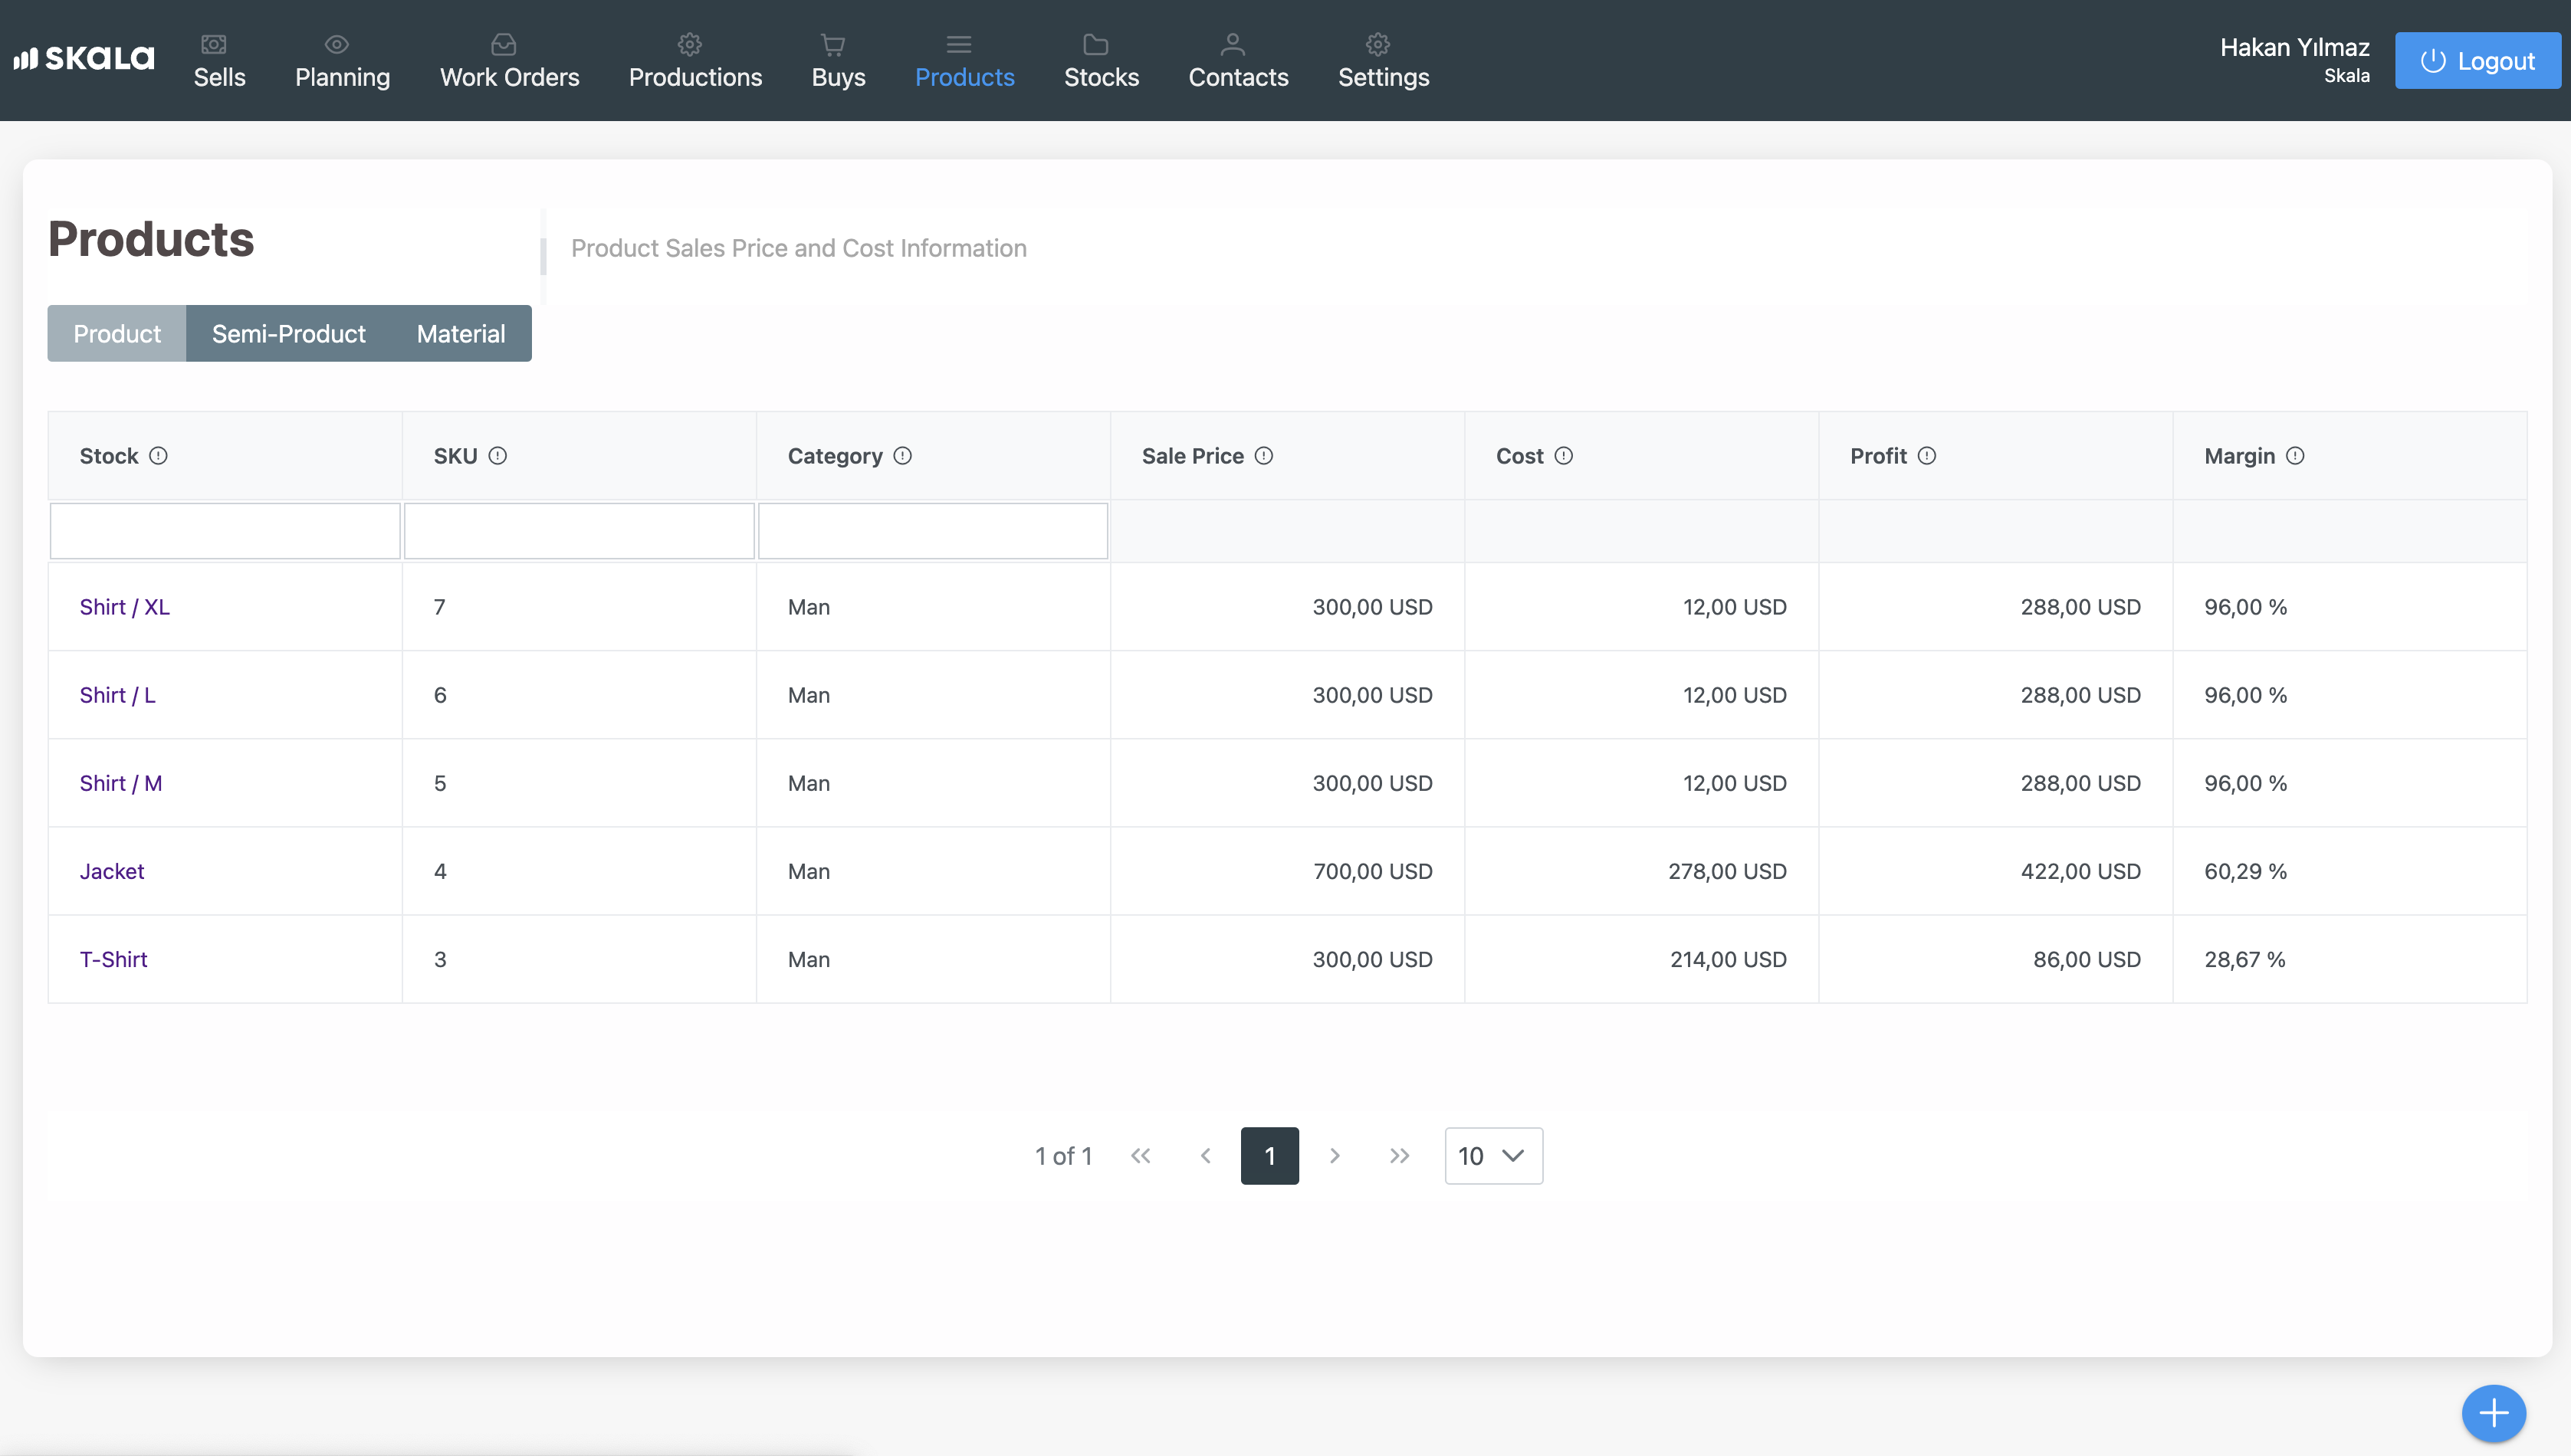Open the page size dropdown showing 10
Viewport: 2571px width, 1456px height.
pos(1493,1155)
